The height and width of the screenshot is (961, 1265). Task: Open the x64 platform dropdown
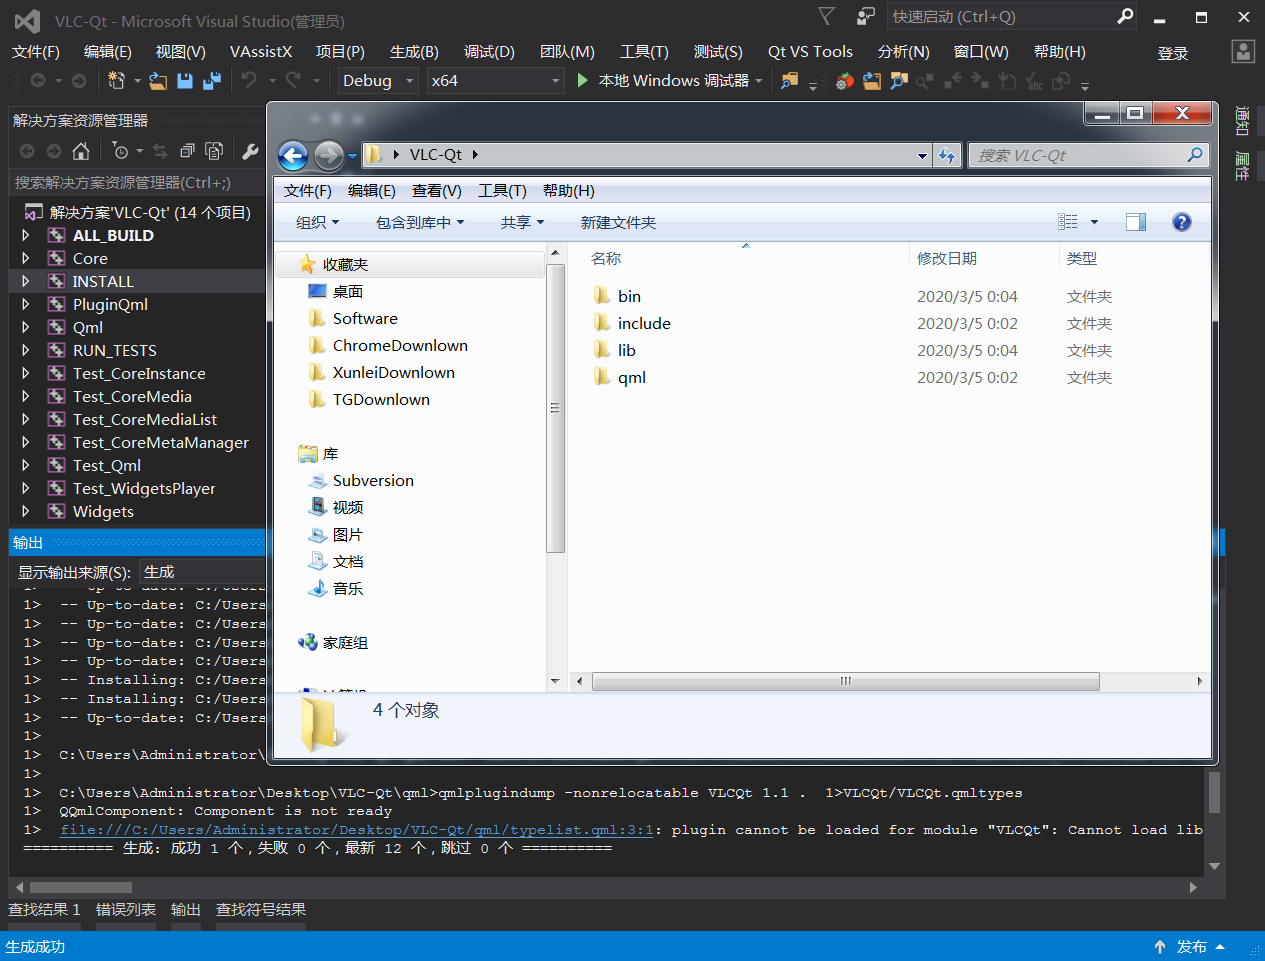[x=555, y=80]
